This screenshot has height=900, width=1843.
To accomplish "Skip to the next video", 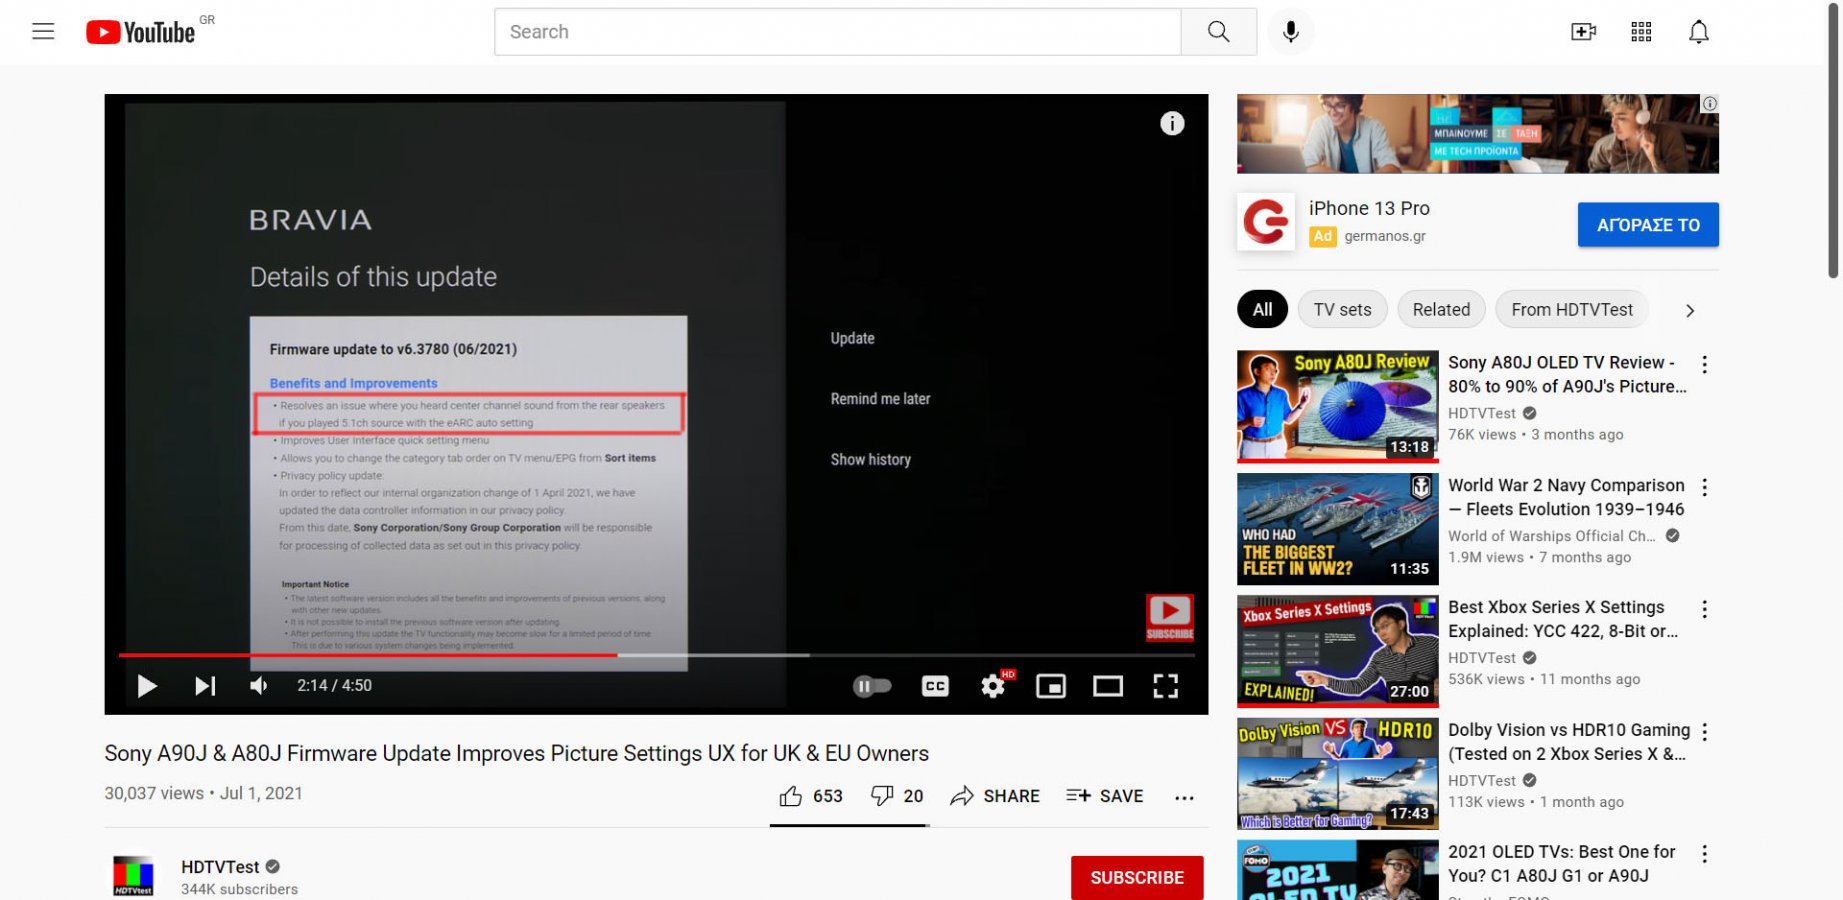I will [204, 686].
